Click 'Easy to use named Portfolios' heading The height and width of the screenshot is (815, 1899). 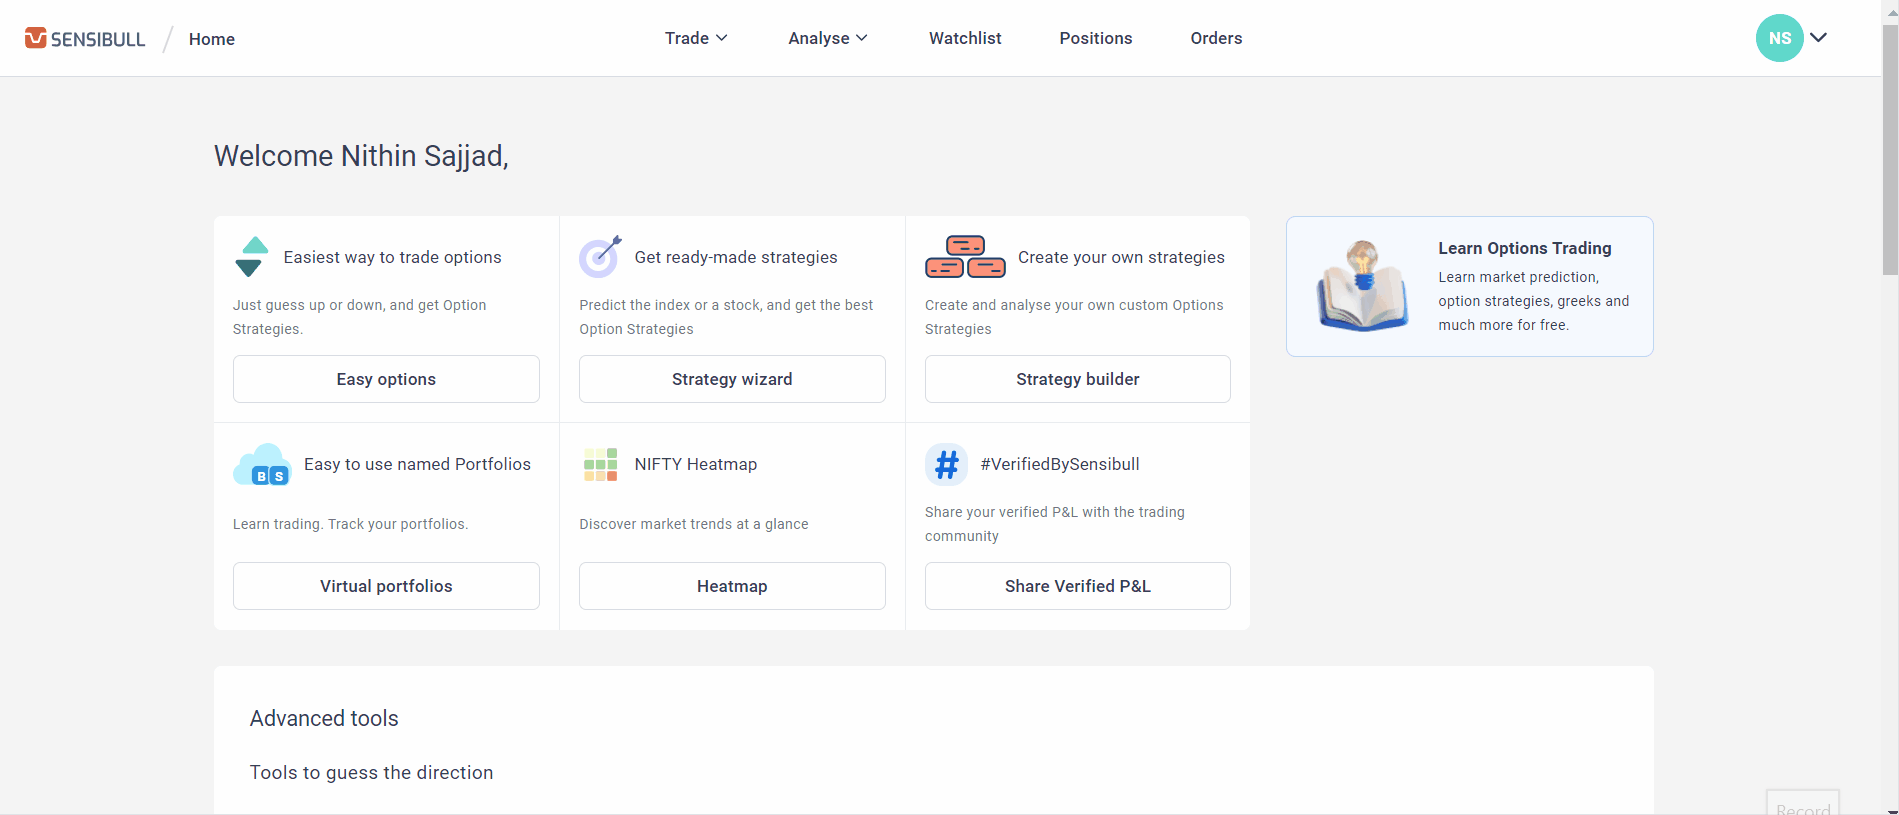point(417,464)
